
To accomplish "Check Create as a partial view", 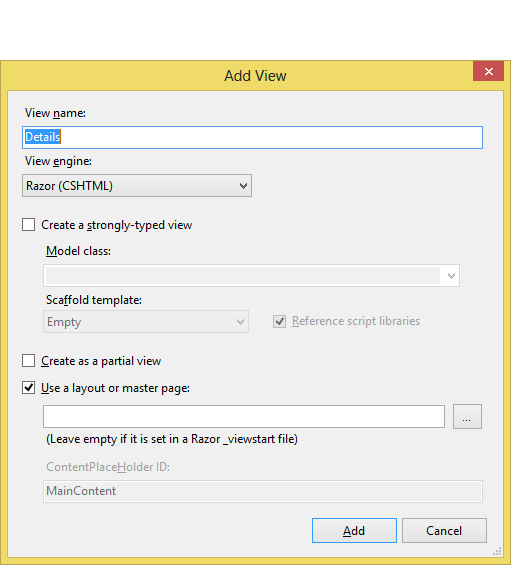I will tap(28, 361).
